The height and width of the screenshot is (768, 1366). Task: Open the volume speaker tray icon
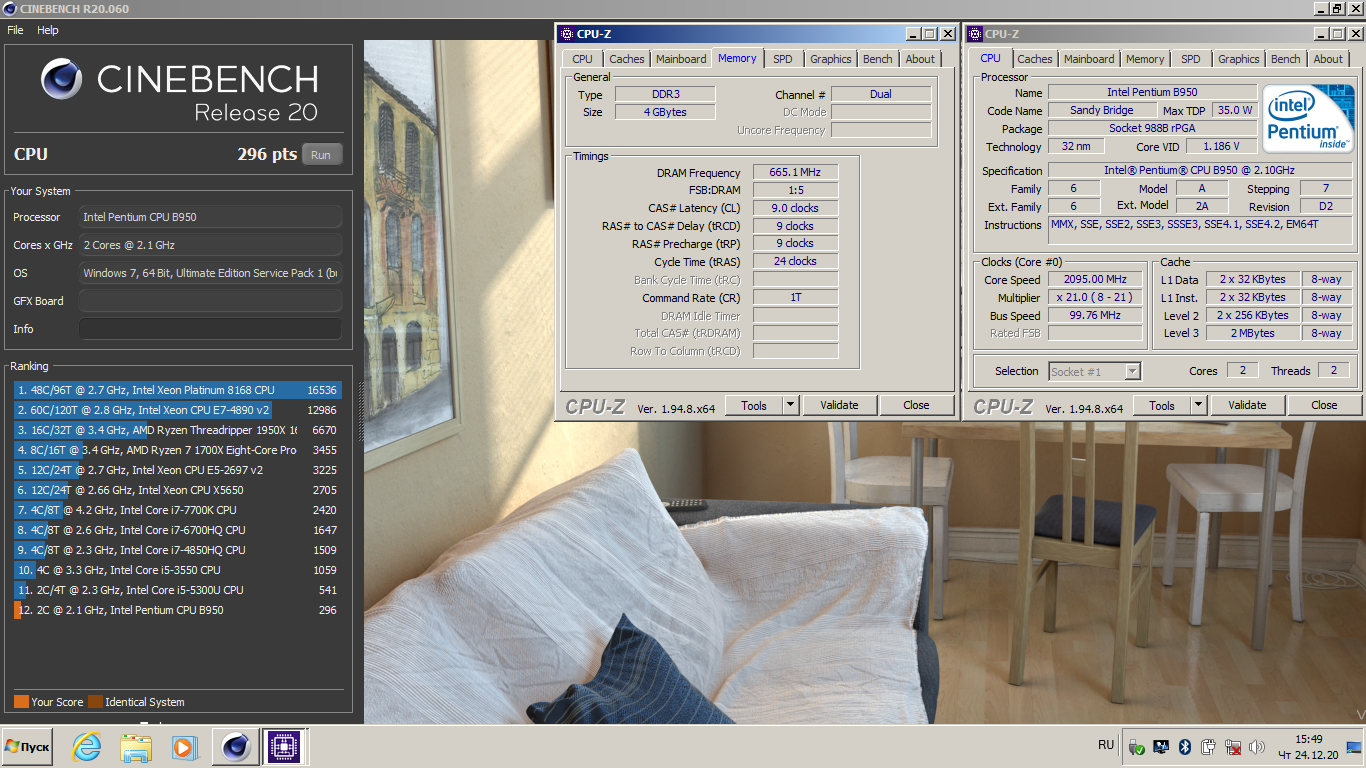pyautogui.click(x=1257, y=746)
